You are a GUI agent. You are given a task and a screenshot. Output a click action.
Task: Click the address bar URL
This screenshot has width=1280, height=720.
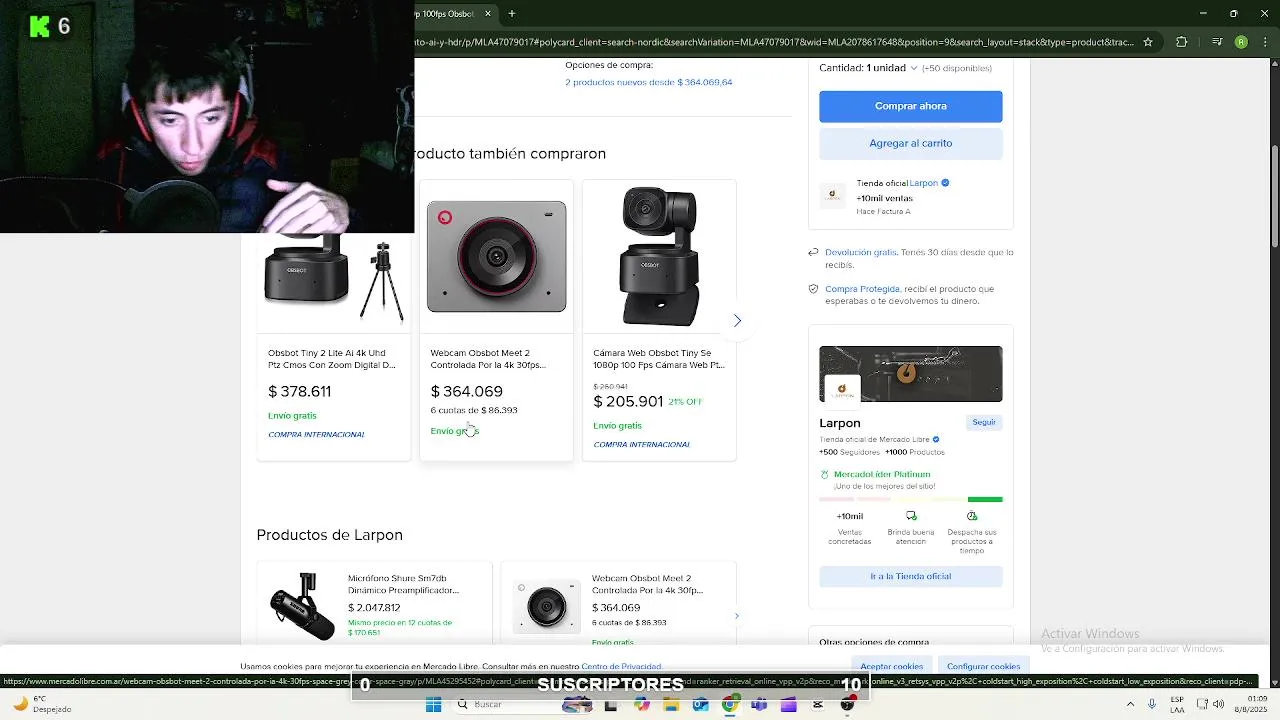(774, 42)
